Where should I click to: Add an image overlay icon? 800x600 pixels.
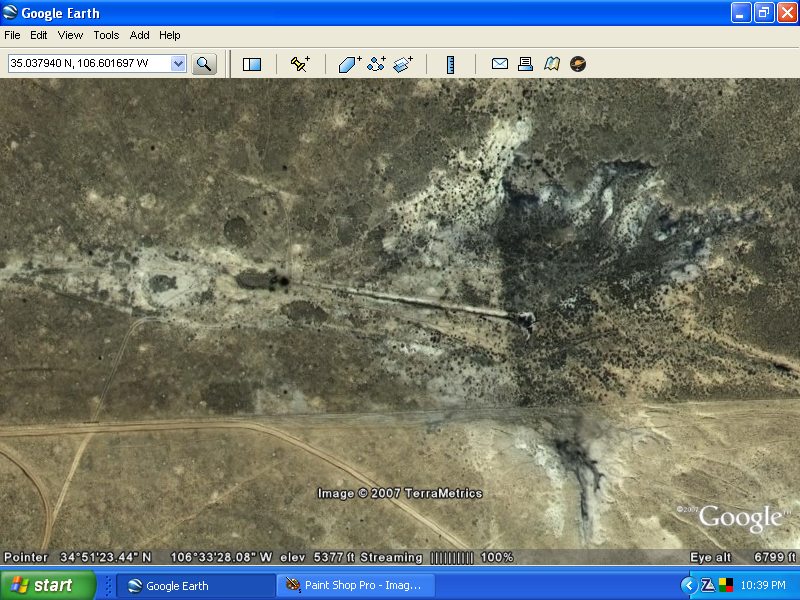pos(403,64)
